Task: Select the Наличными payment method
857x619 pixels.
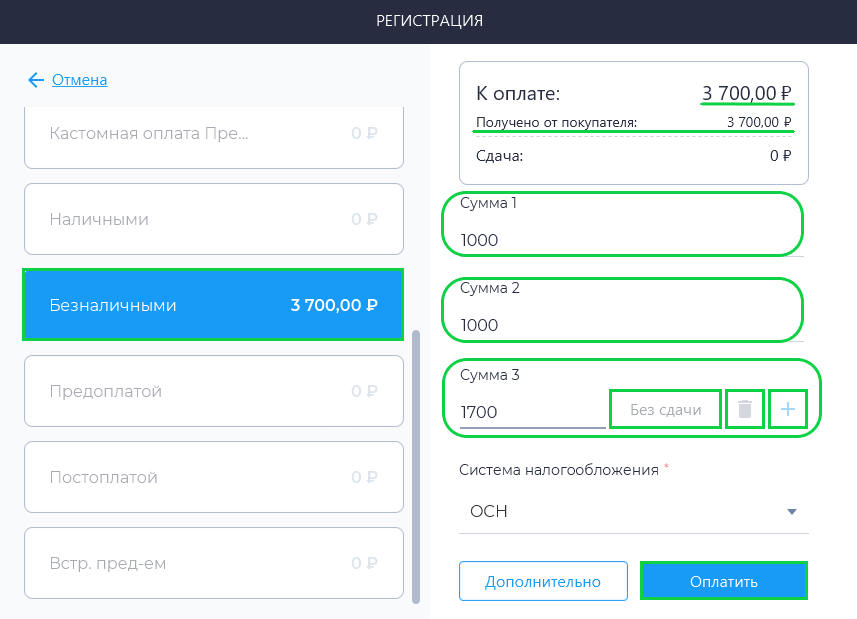Action: (x=214, y=219)
